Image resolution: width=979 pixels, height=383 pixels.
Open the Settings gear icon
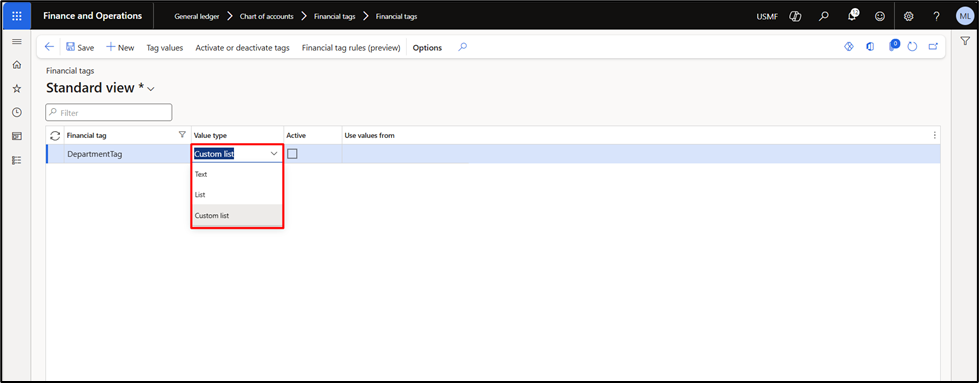pos(908,16)
